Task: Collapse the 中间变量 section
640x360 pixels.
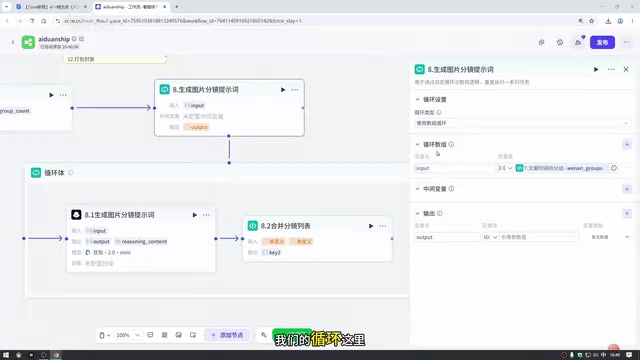Action: (x=417, y=189)
